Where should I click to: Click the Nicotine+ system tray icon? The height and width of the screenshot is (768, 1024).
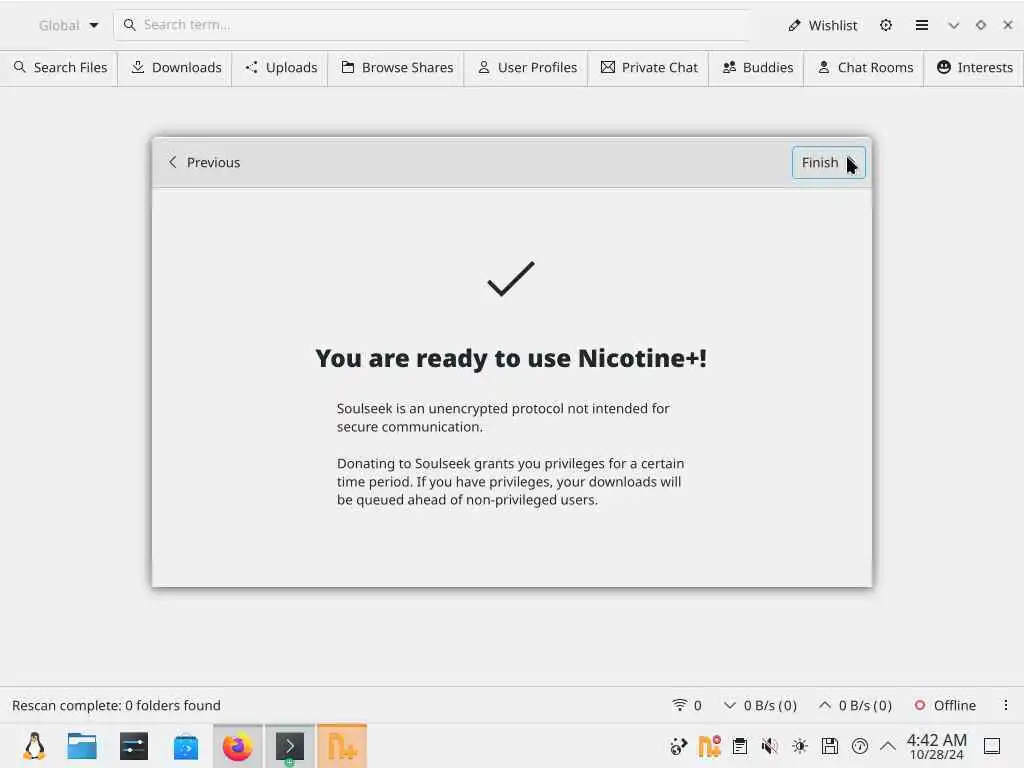pos(709,746)
